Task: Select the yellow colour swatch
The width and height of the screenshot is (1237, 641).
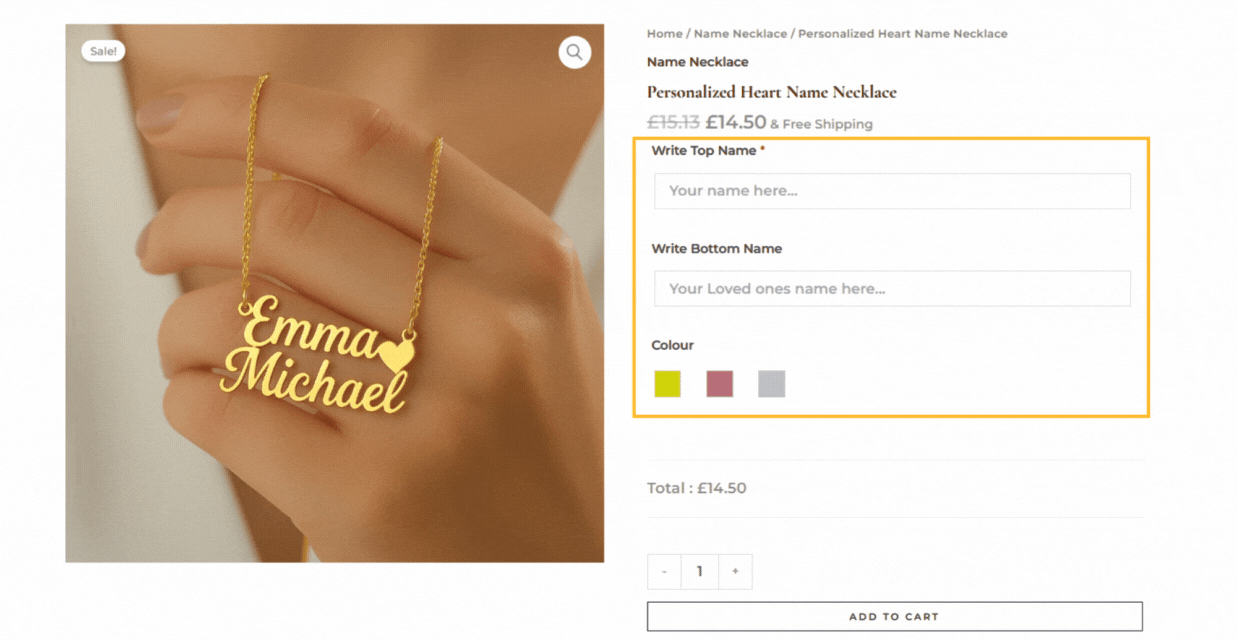Action: pos(667,384)
